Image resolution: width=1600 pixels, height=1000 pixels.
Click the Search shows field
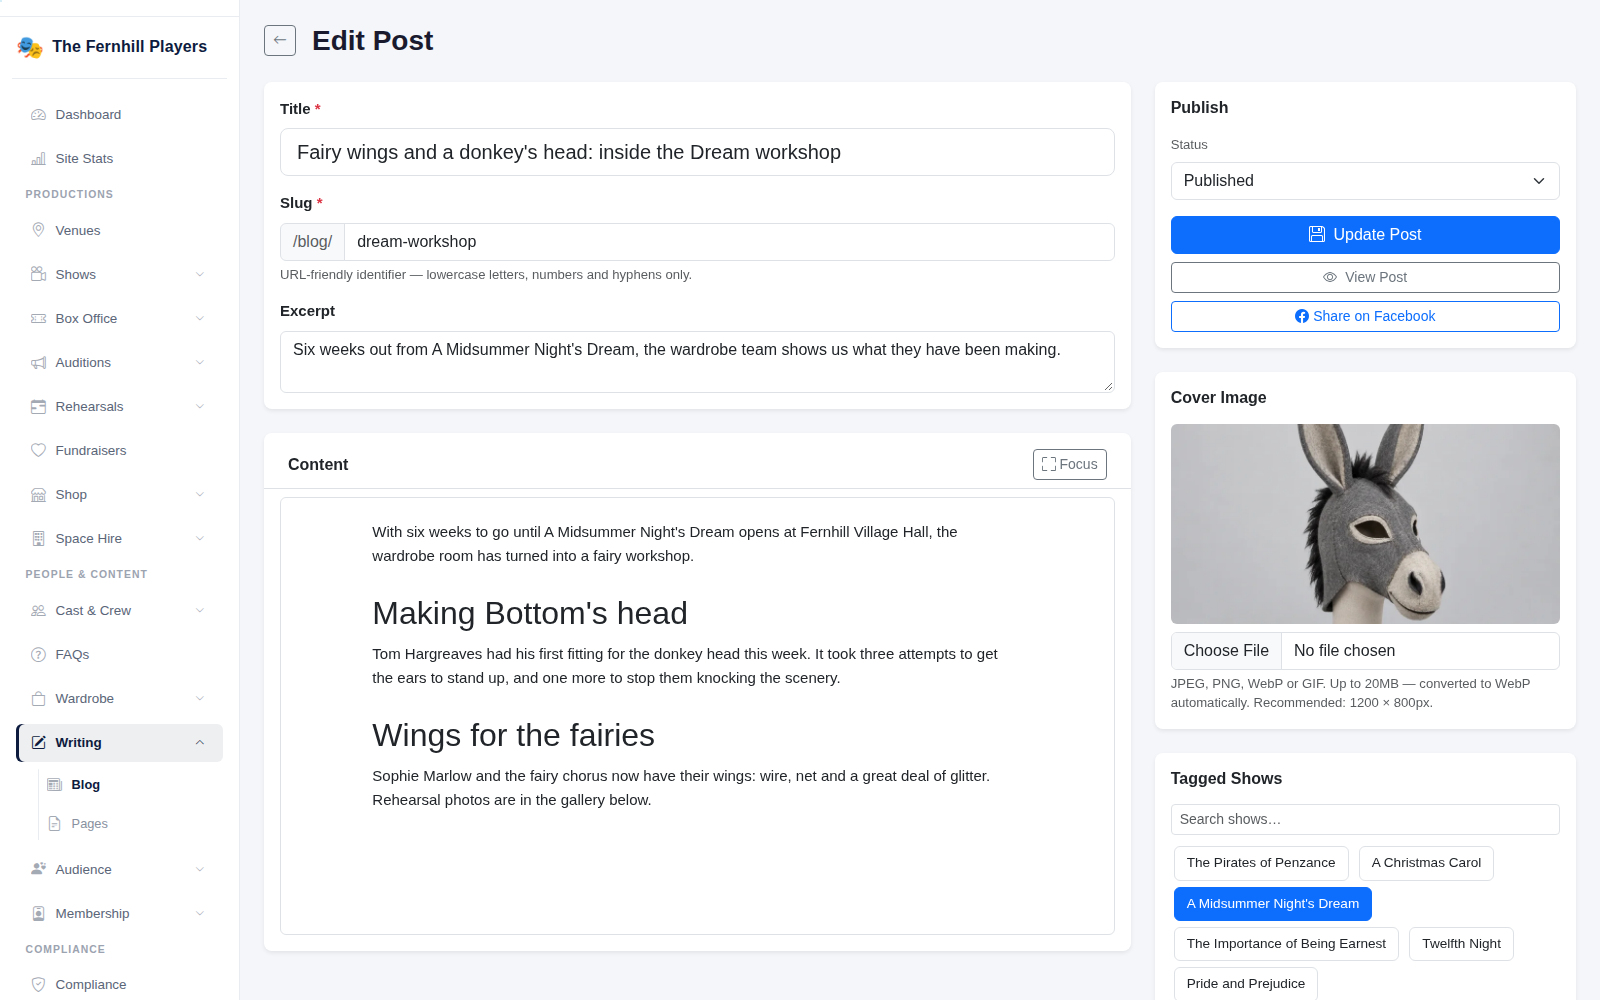coord(1365,819)
